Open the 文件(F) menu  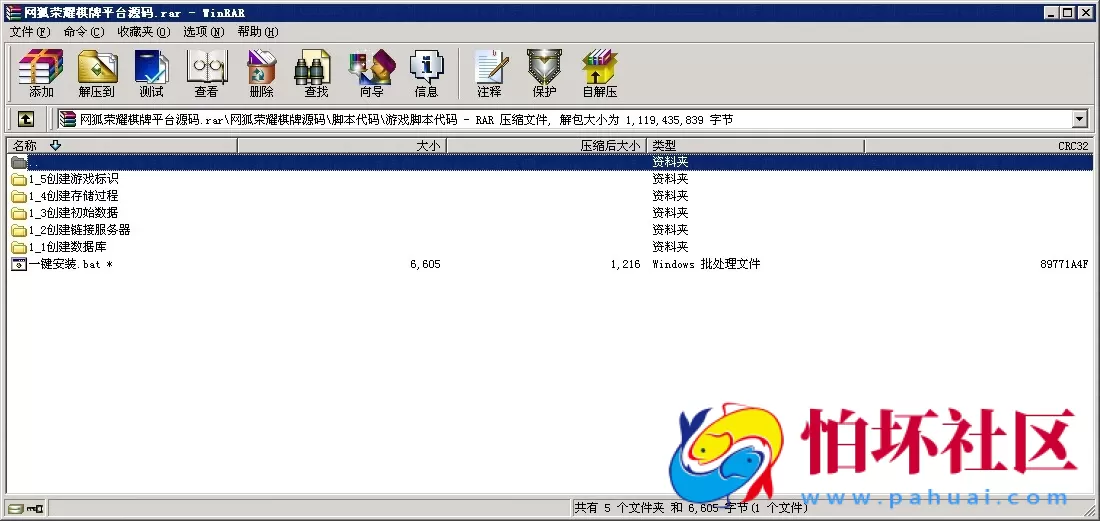(30, 32)
